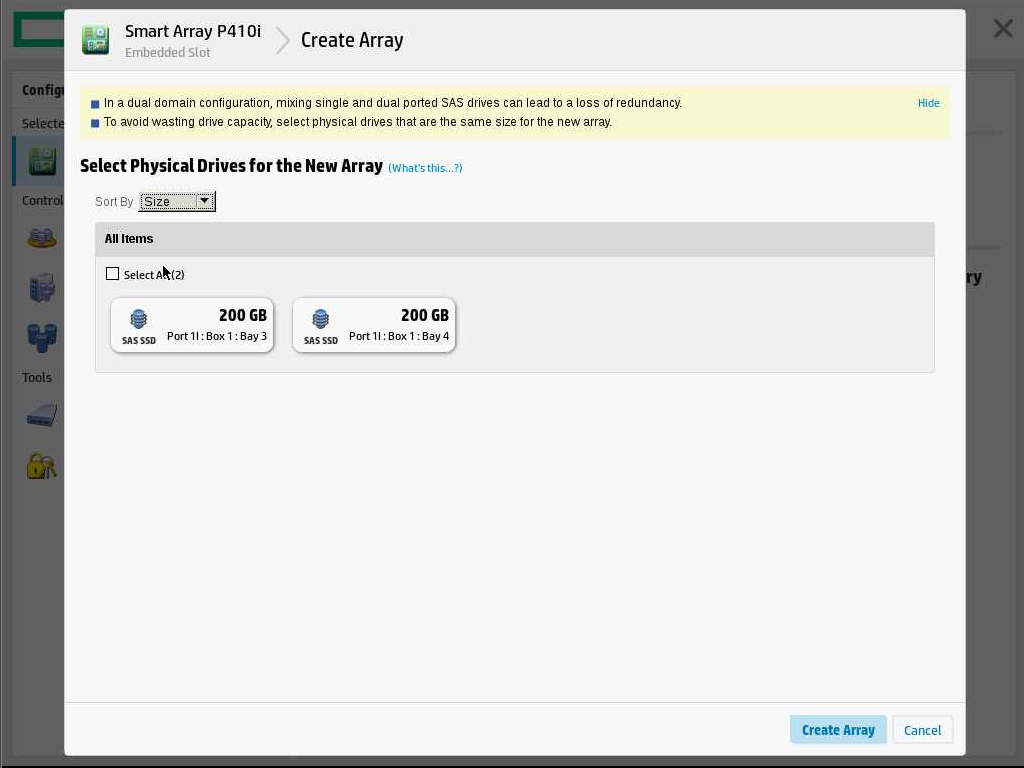Click the Select Physical Drives heading
The height and width of the screenshot is (768, 1024).
coord(231,166)
